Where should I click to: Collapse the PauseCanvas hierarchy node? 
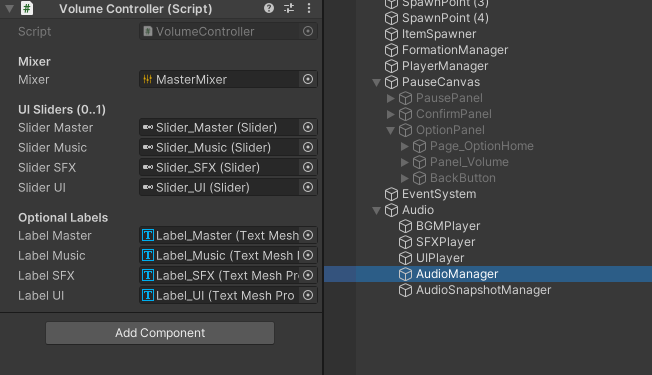(x=376, y=82)
